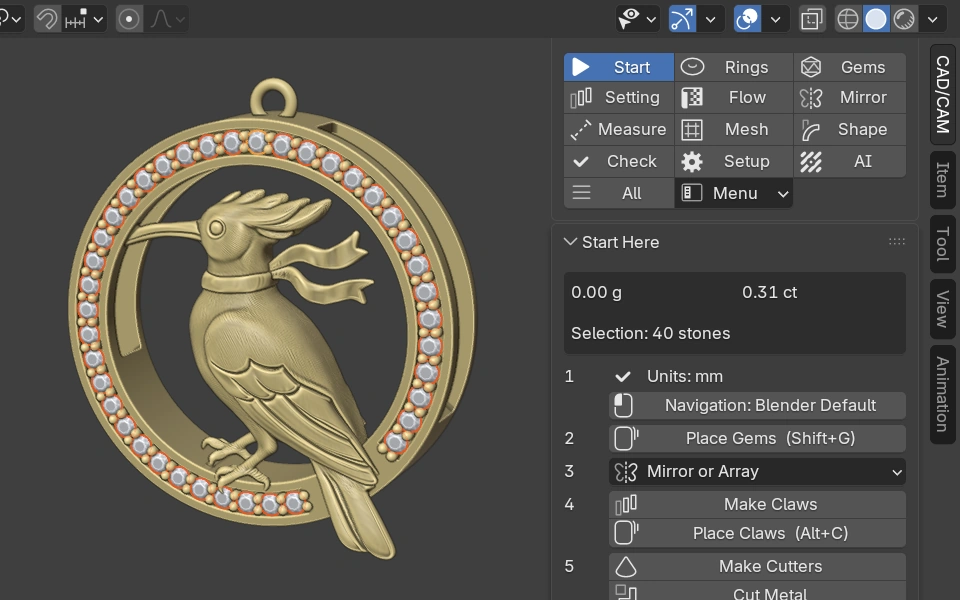Open the overlays options dropdown arrow
This screenshot has height=600, width=960.
776,19
